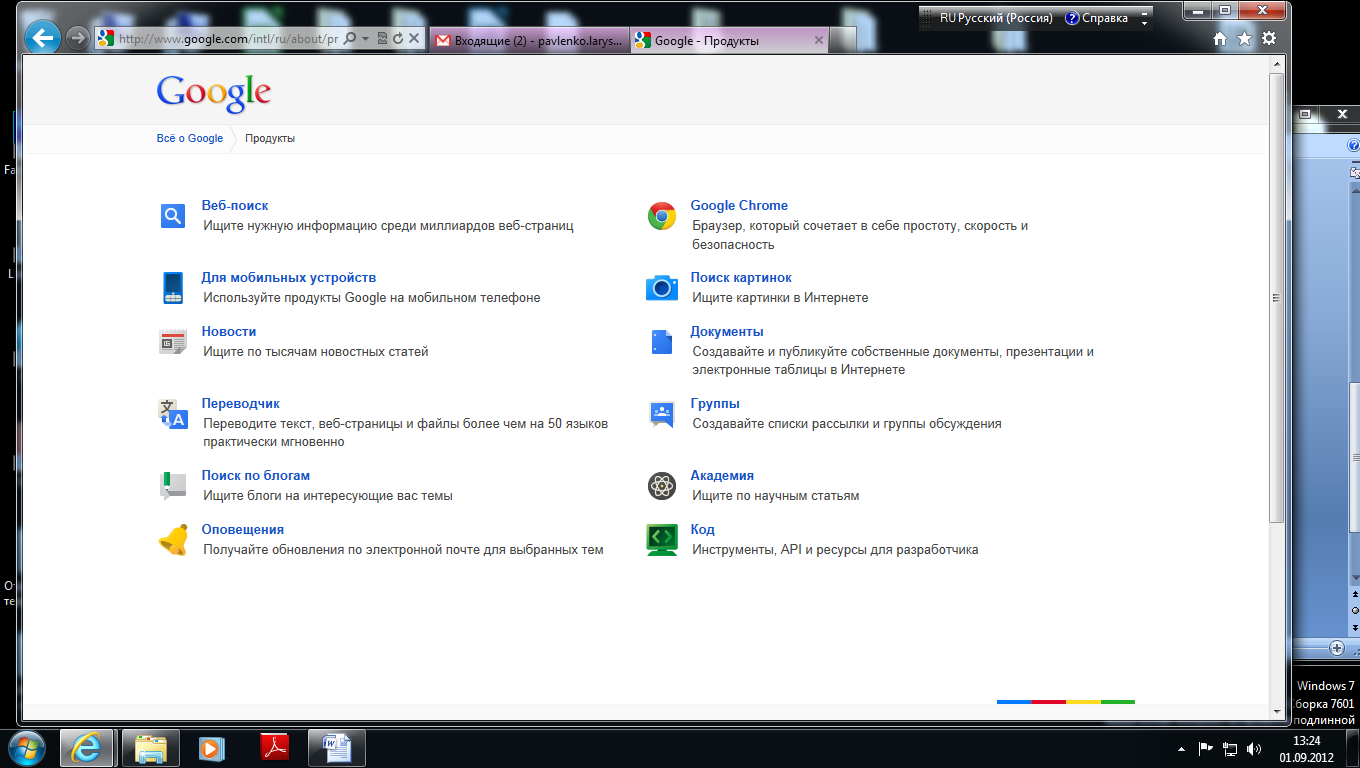Click the Internet Explorer taskbar icon
The image size is (1360, 768).
point(89,748)
